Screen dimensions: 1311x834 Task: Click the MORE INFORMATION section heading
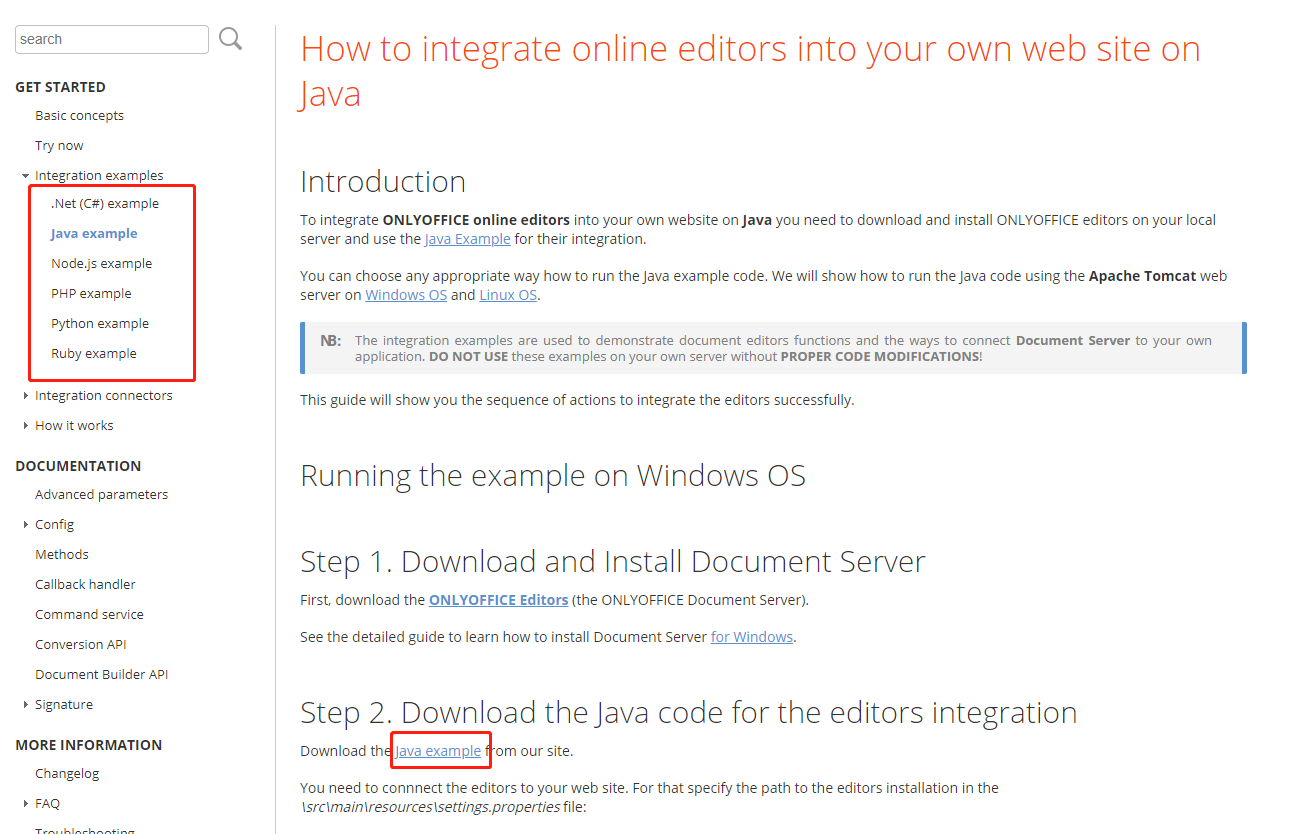click(88, 745)
